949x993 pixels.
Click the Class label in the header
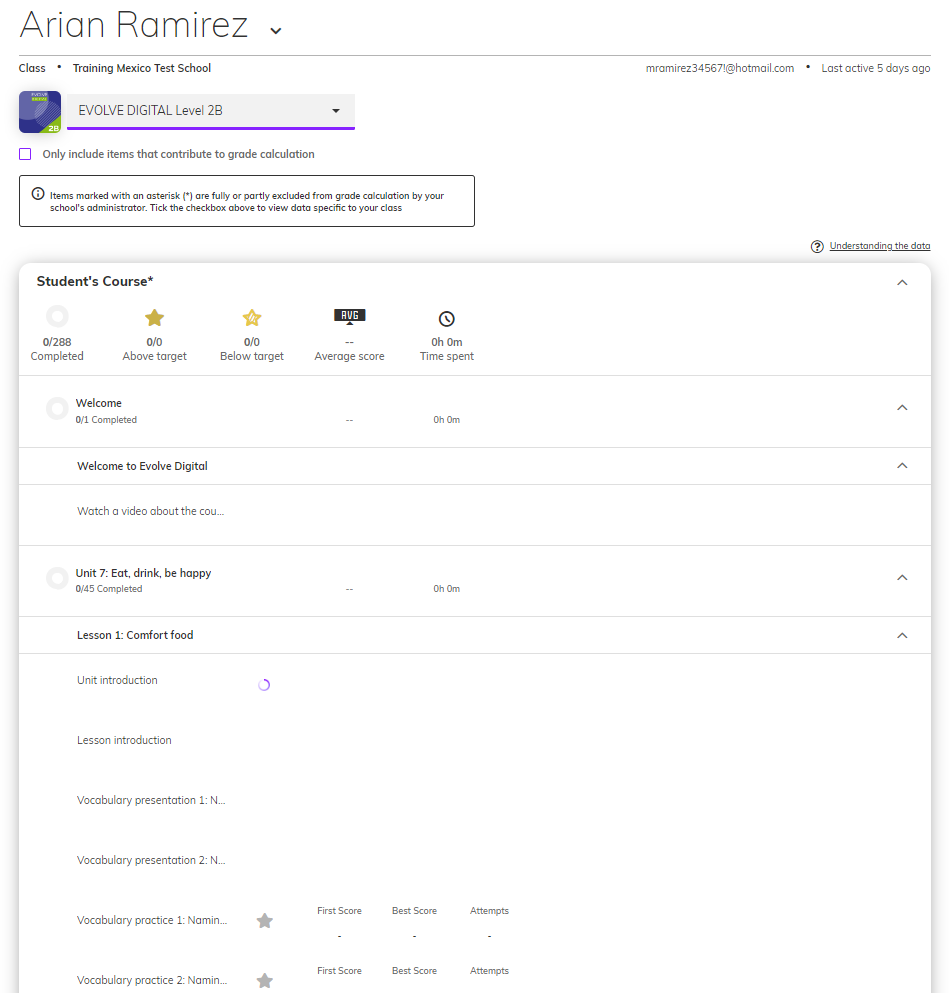pos(32,68)
